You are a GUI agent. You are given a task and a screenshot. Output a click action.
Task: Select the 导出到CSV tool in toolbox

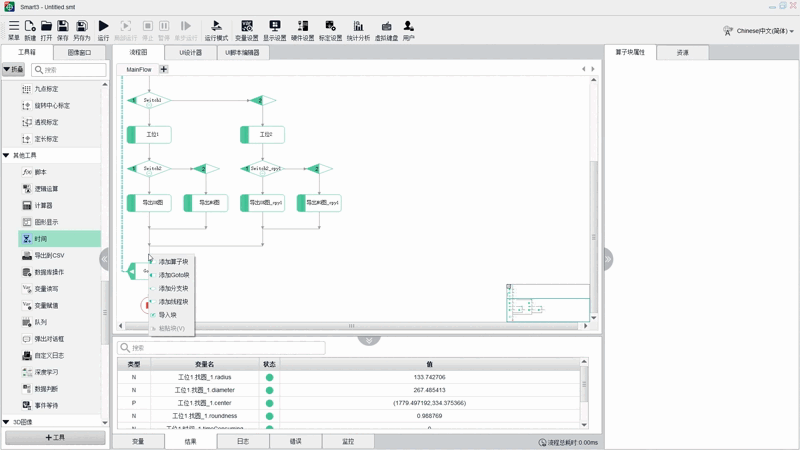(x=49, y=256)
